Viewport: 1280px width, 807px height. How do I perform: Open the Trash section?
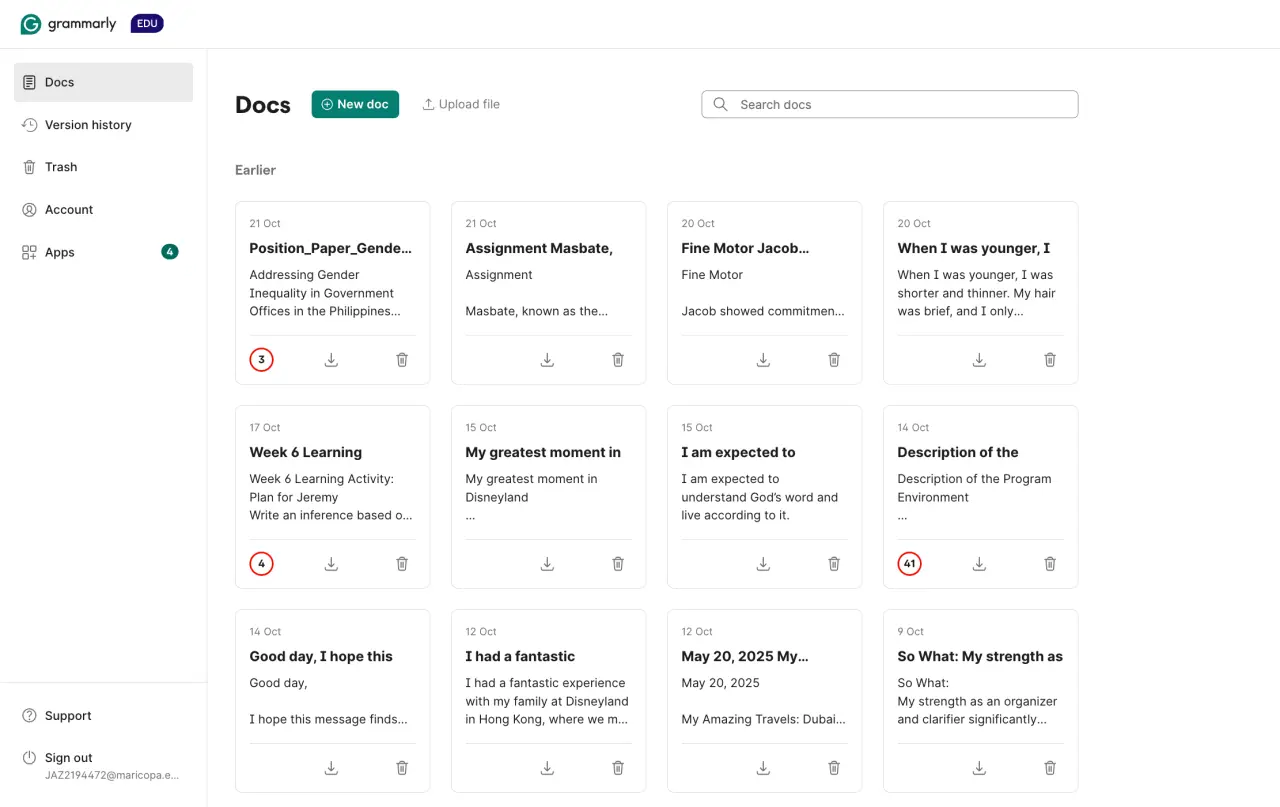click(103, 167)
